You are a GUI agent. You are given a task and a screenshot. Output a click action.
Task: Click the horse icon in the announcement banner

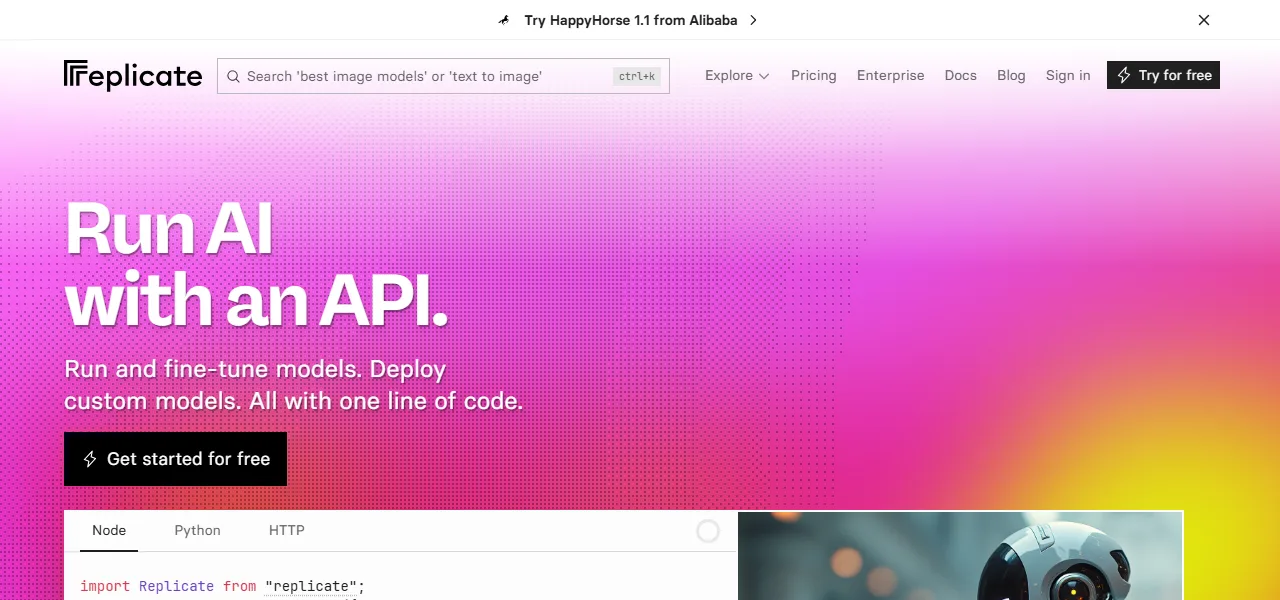(504, 20)
